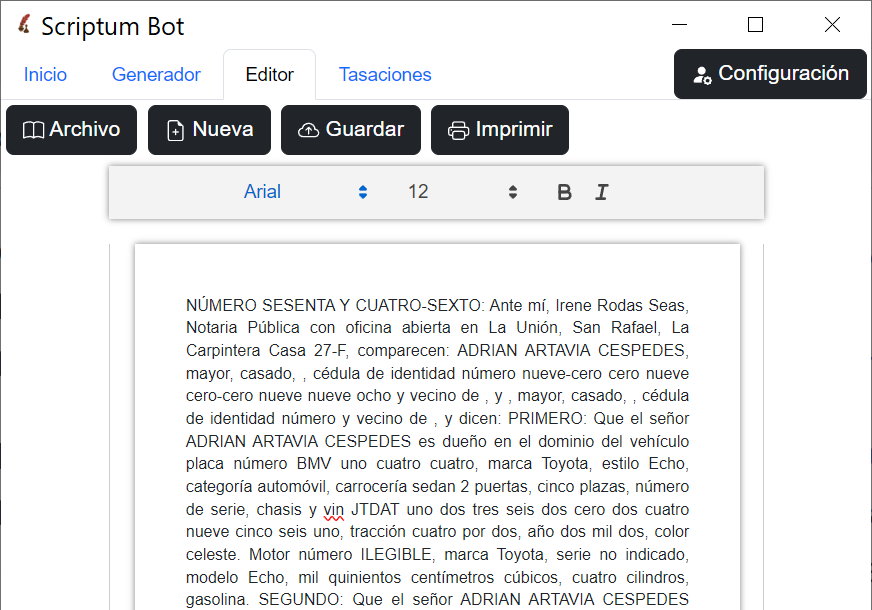Open the font size 12 dropdown
Screen dimensions: 872x610
(x=463, y=192)
